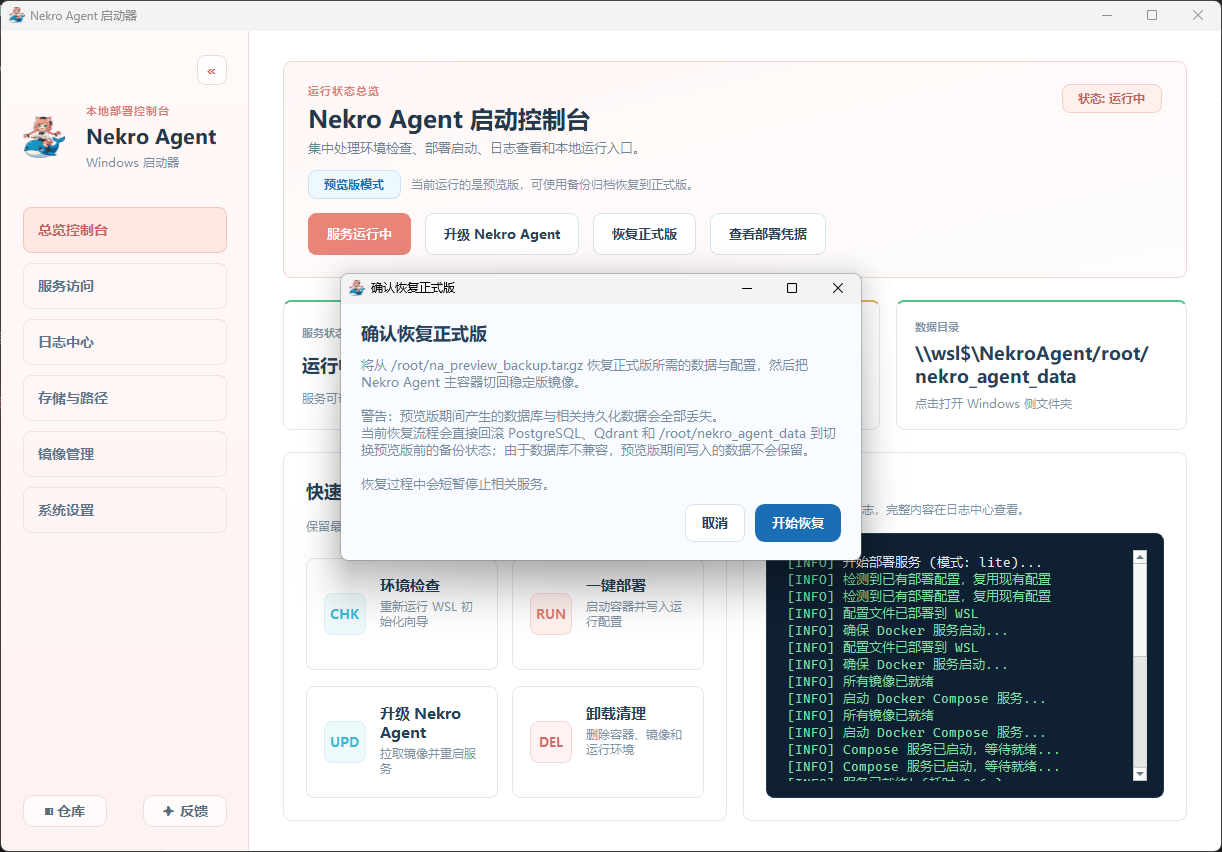This screenshot has height=852, width=1222.
Task: Open 镜像管理 from the sidebar
Action: pos(125,454)
